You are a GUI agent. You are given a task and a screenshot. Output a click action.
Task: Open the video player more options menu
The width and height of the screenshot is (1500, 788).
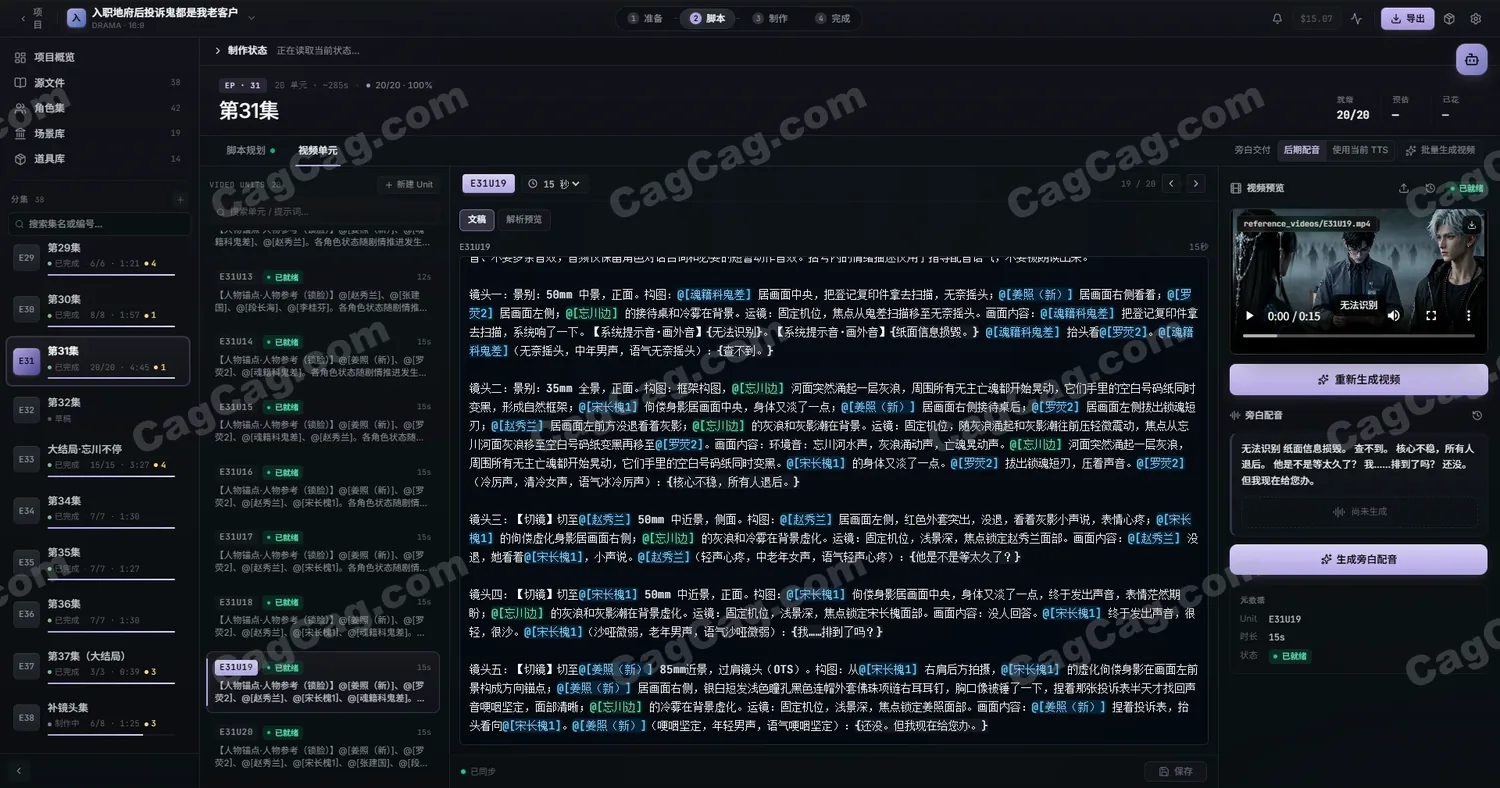tap(1468, 316)
